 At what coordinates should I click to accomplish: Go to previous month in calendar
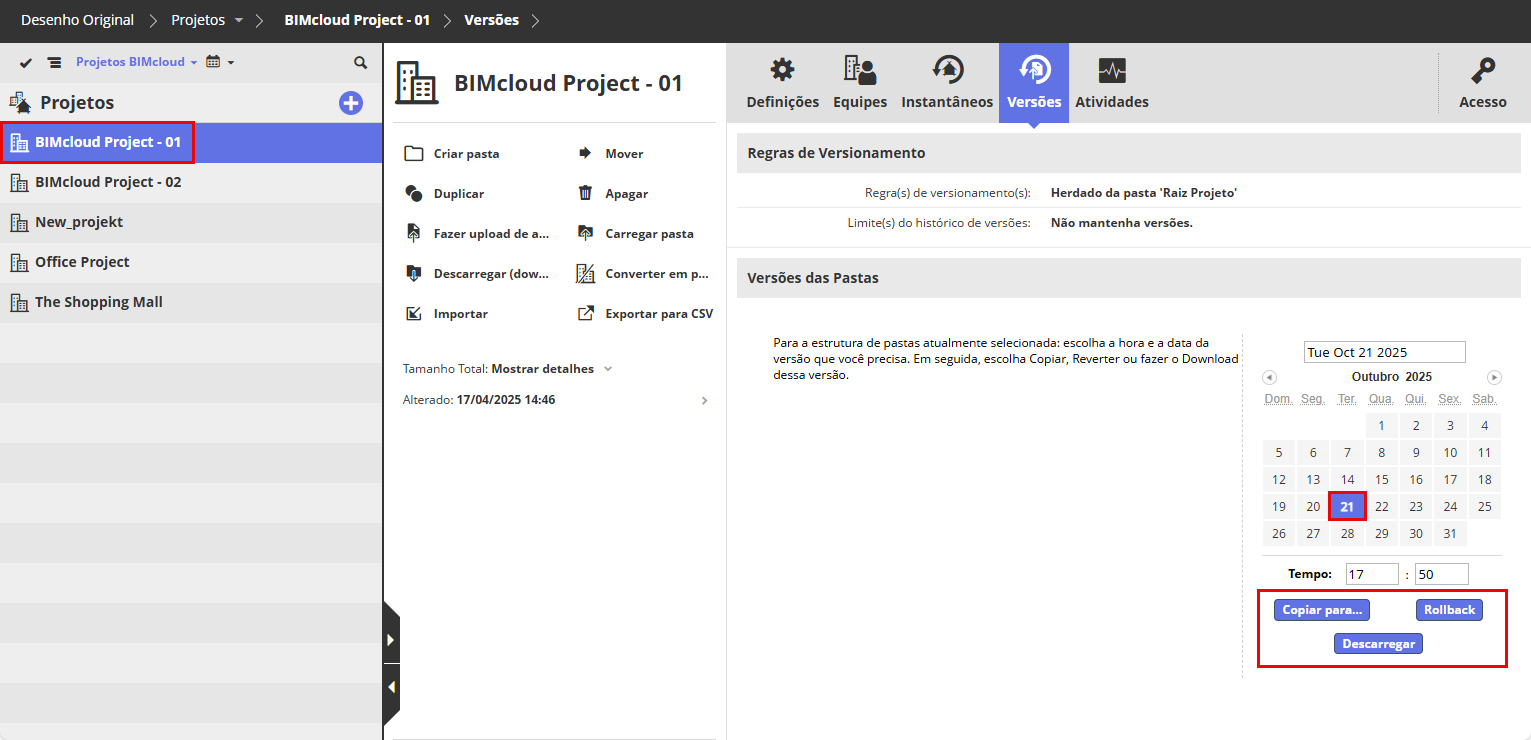pyautogui.click(x=1269, y=377)
